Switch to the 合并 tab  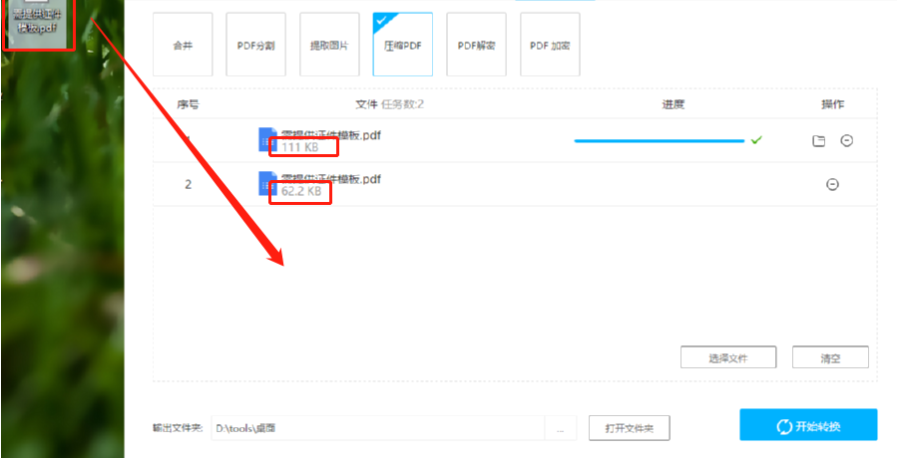182,45
